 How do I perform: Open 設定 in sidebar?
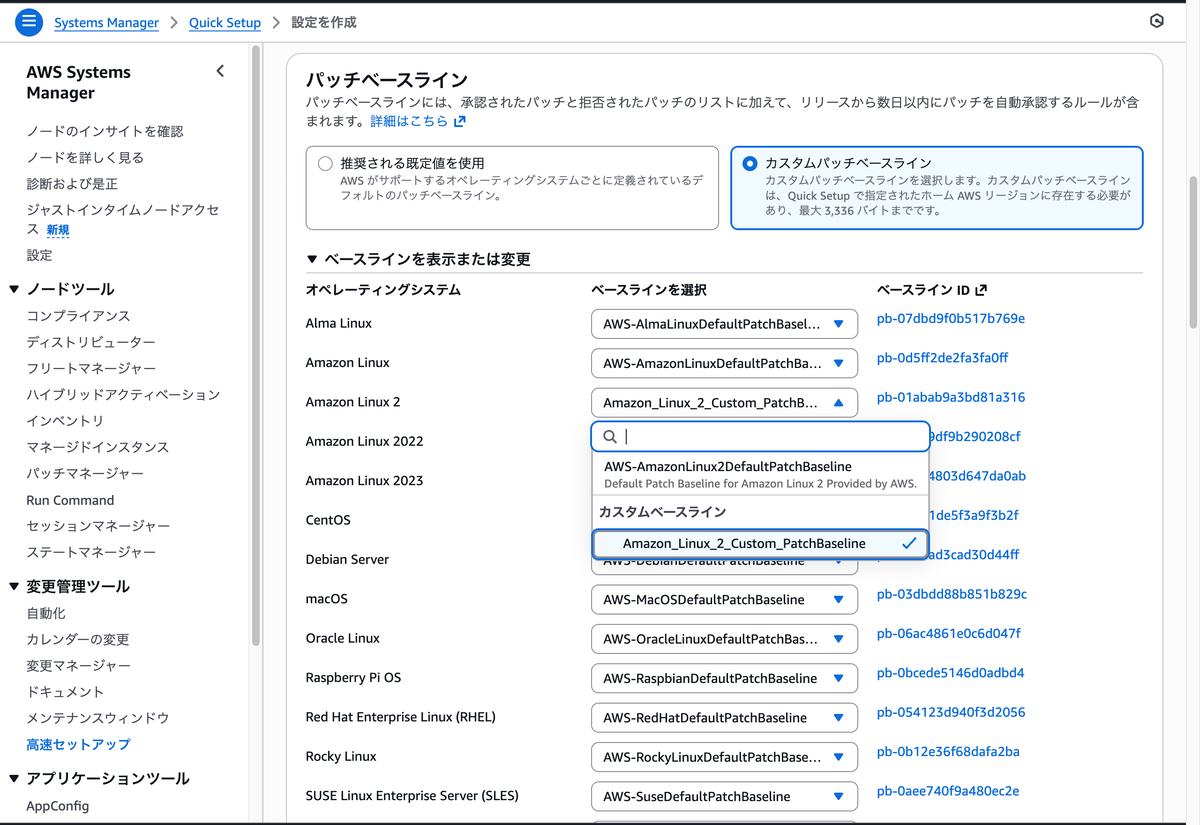(x=39, y=256)
